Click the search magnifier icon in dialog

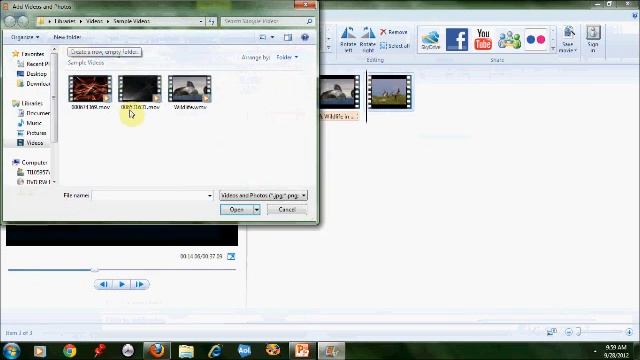tap(310, 21)
